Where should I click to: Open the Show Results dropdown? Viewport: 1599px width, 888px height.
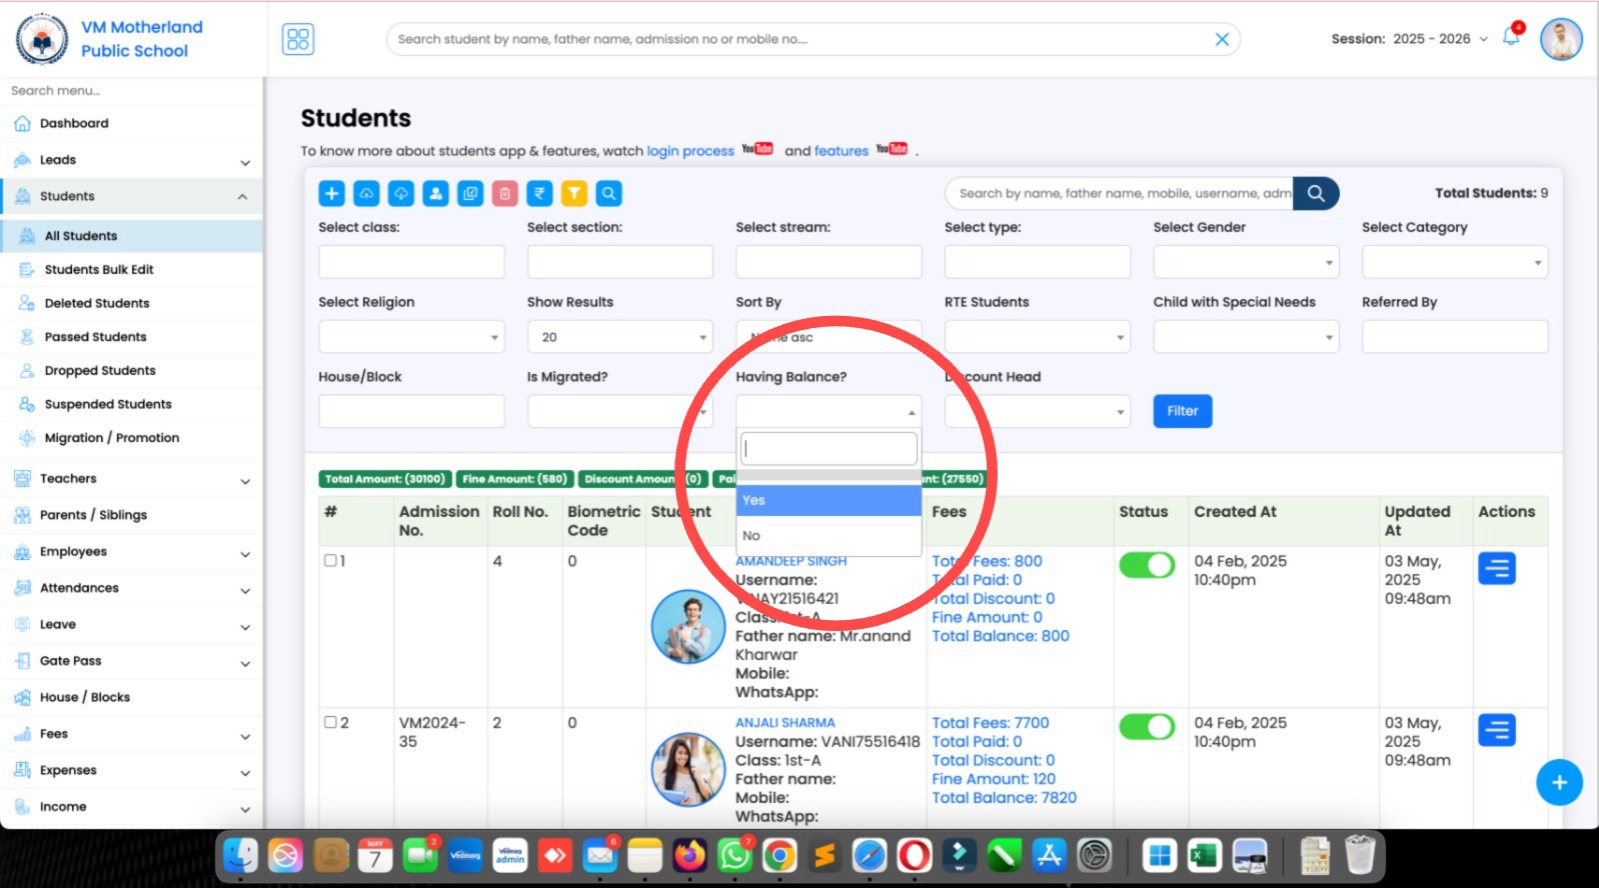(619, 337)
